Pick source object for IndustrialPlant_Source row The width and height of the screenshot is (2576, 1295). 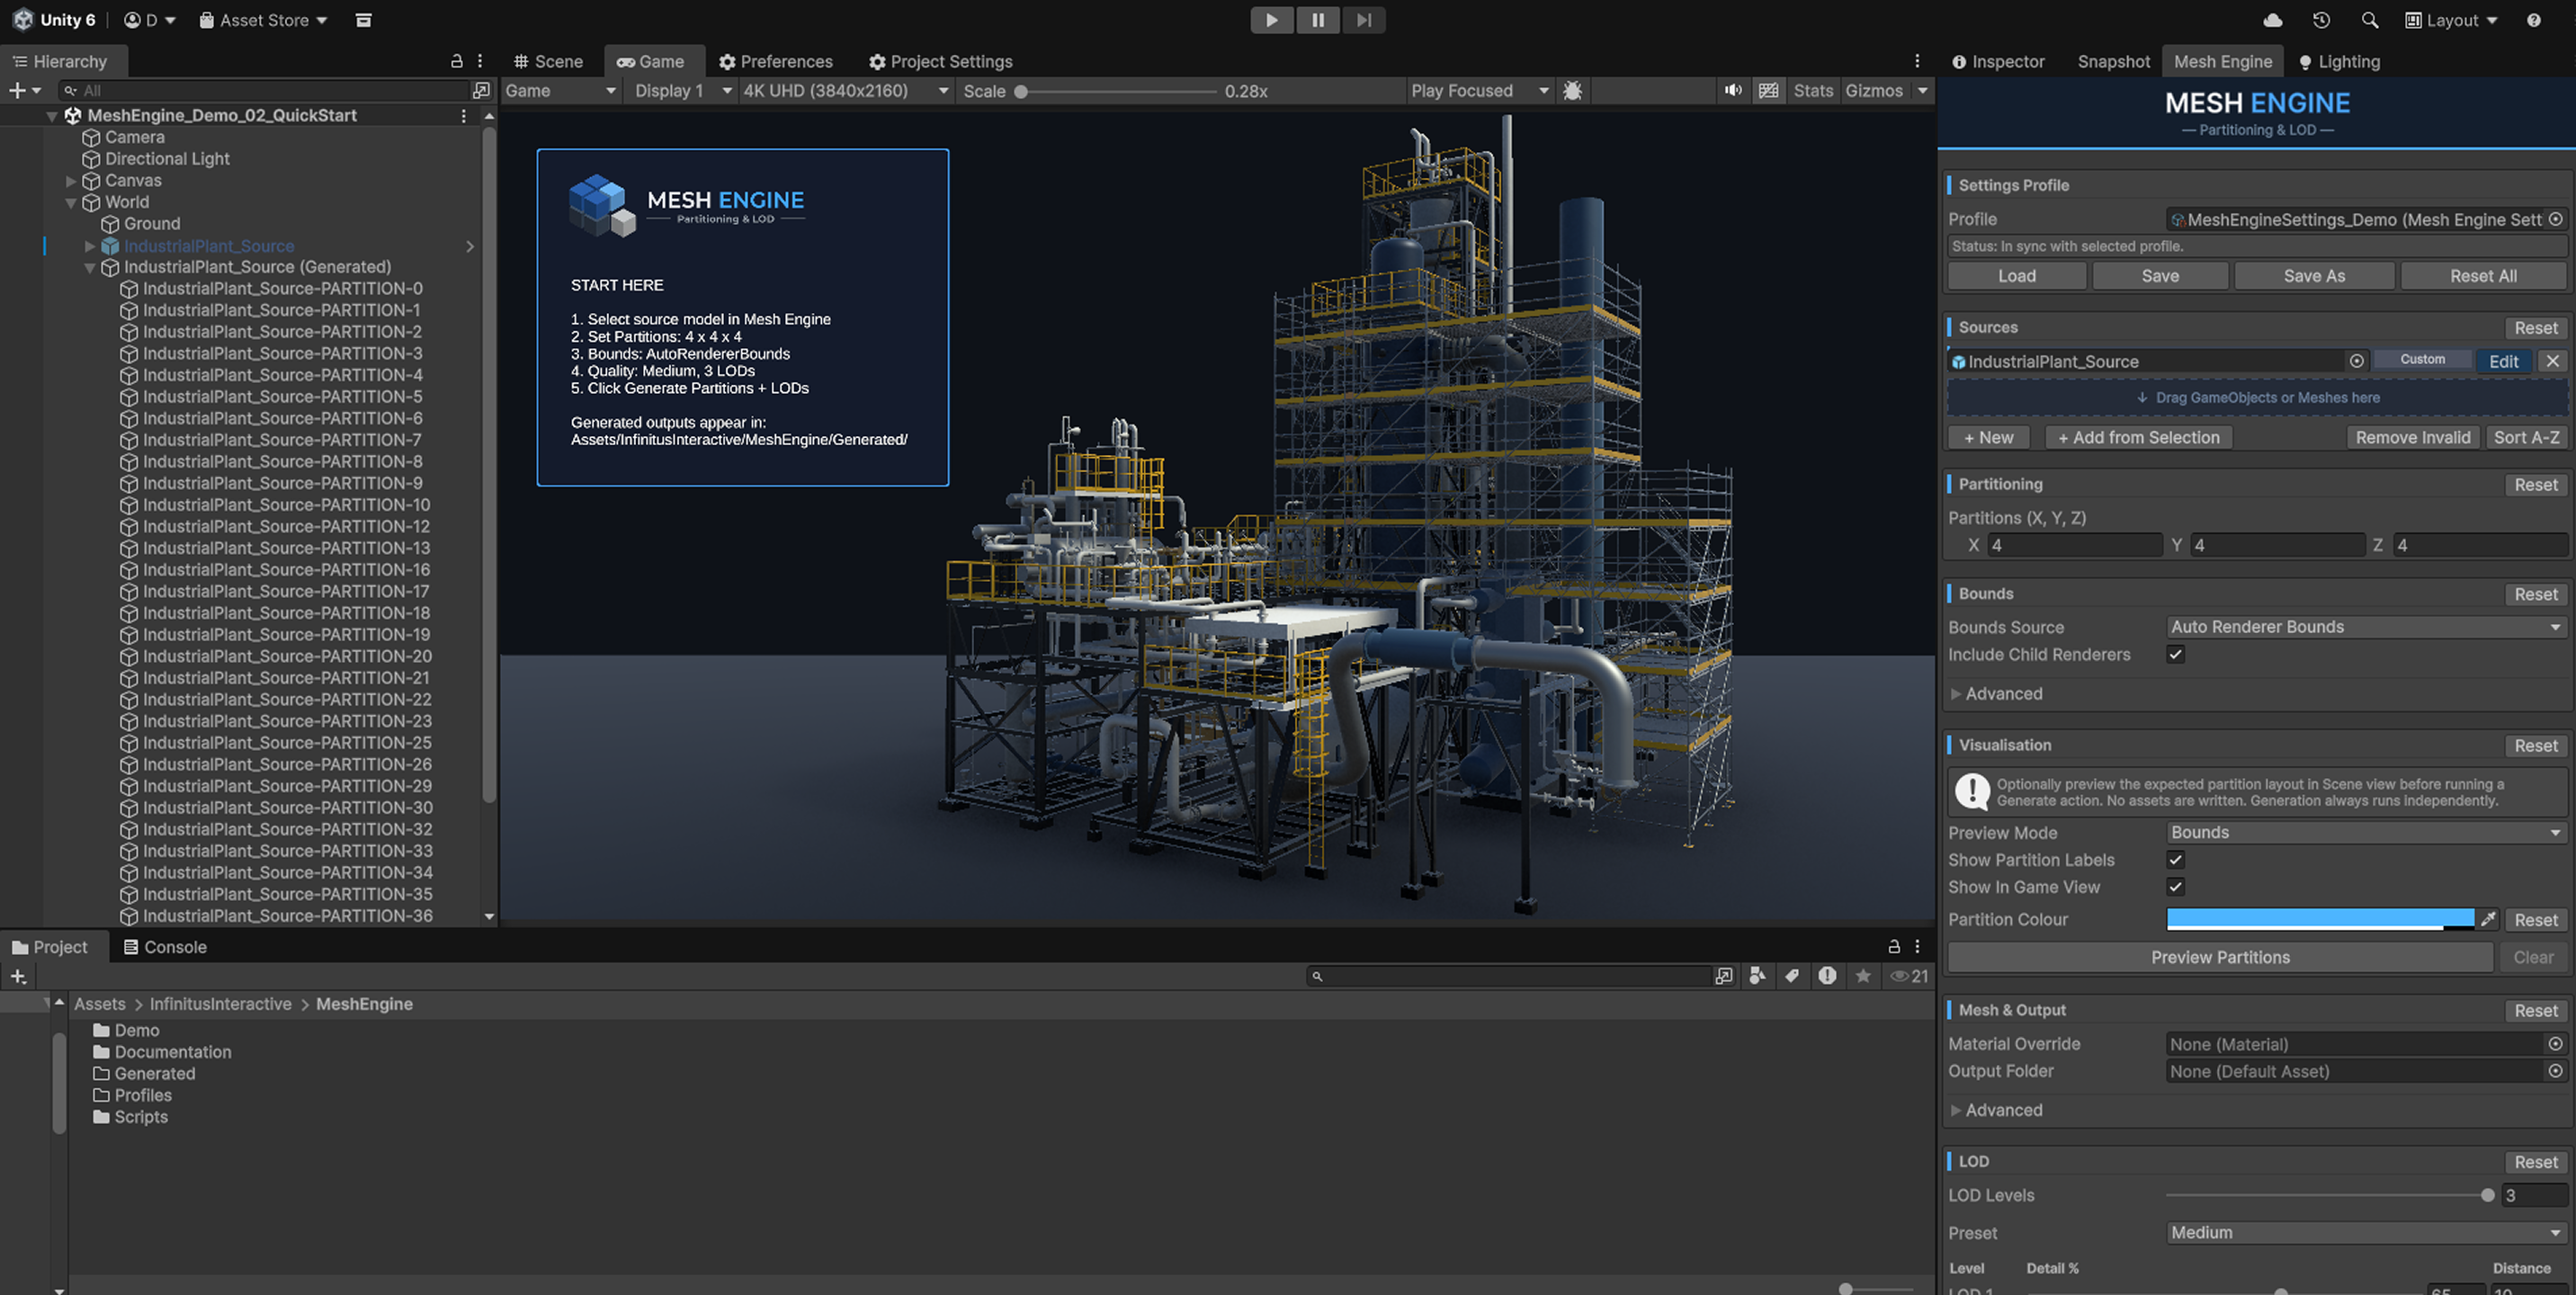[2356, 361]
